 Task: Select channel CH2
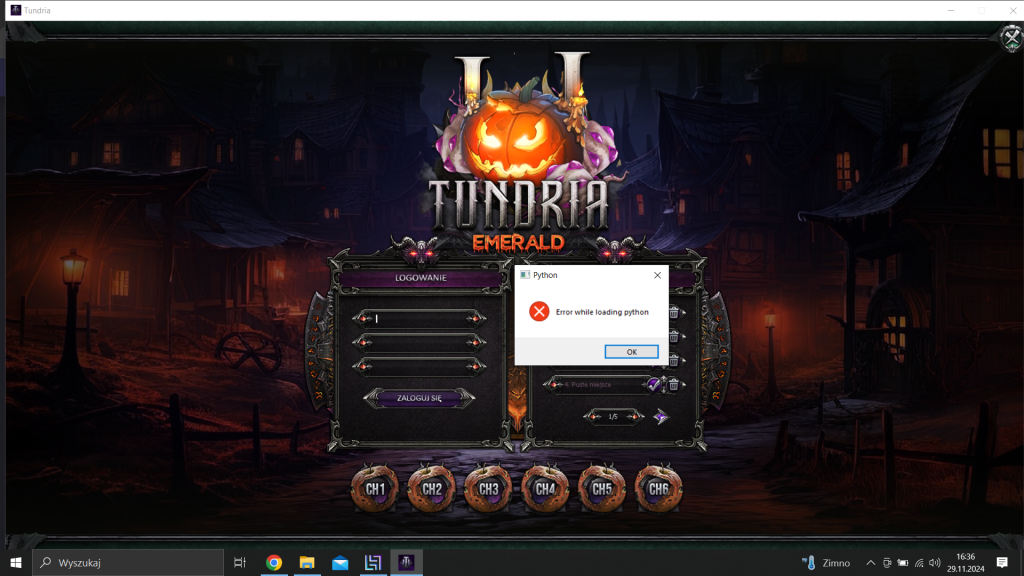[432, 488]
